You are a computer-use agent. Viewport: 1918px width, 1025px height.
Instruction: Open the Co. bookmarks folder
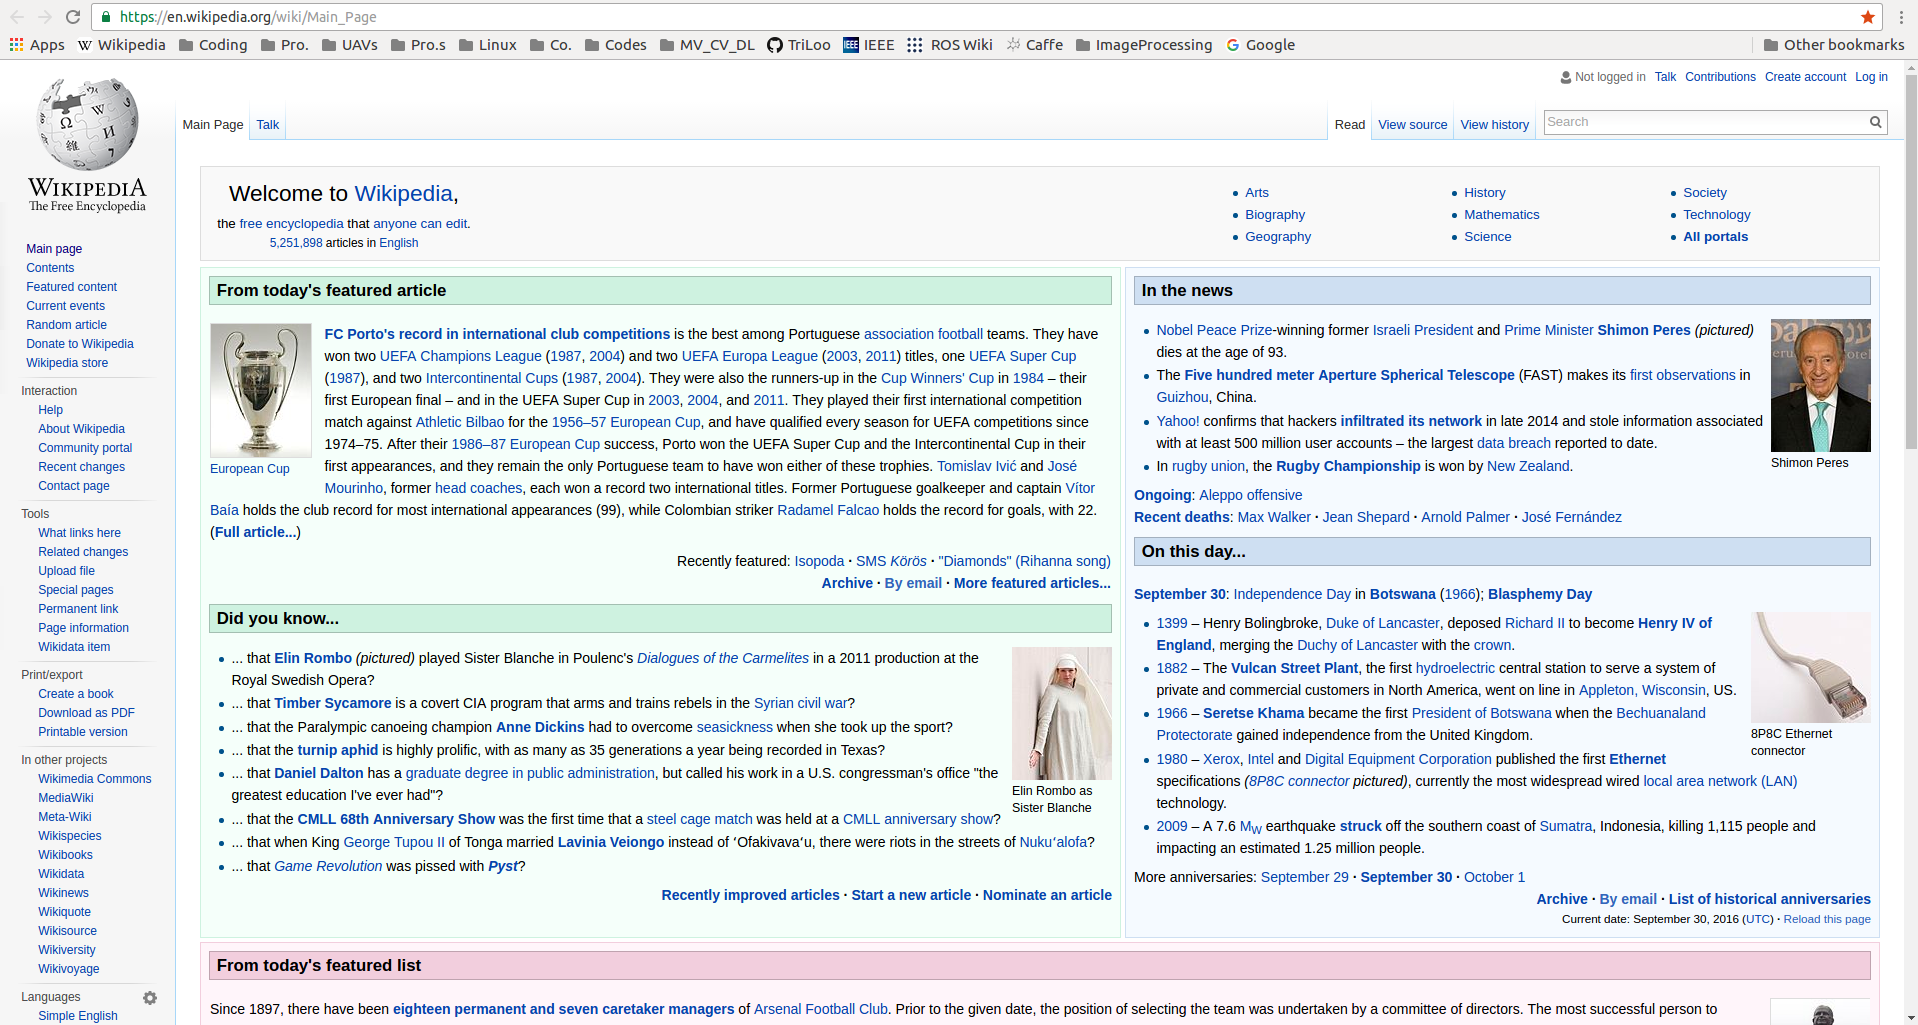(x=551, y=45)
